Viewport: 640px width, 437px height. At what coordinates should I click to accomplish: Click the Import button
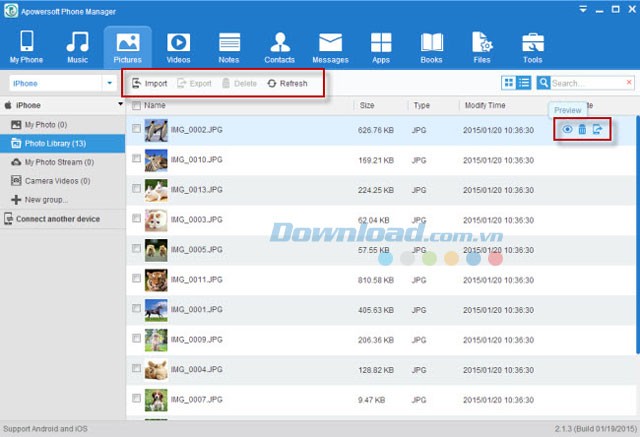click(150, 83)
